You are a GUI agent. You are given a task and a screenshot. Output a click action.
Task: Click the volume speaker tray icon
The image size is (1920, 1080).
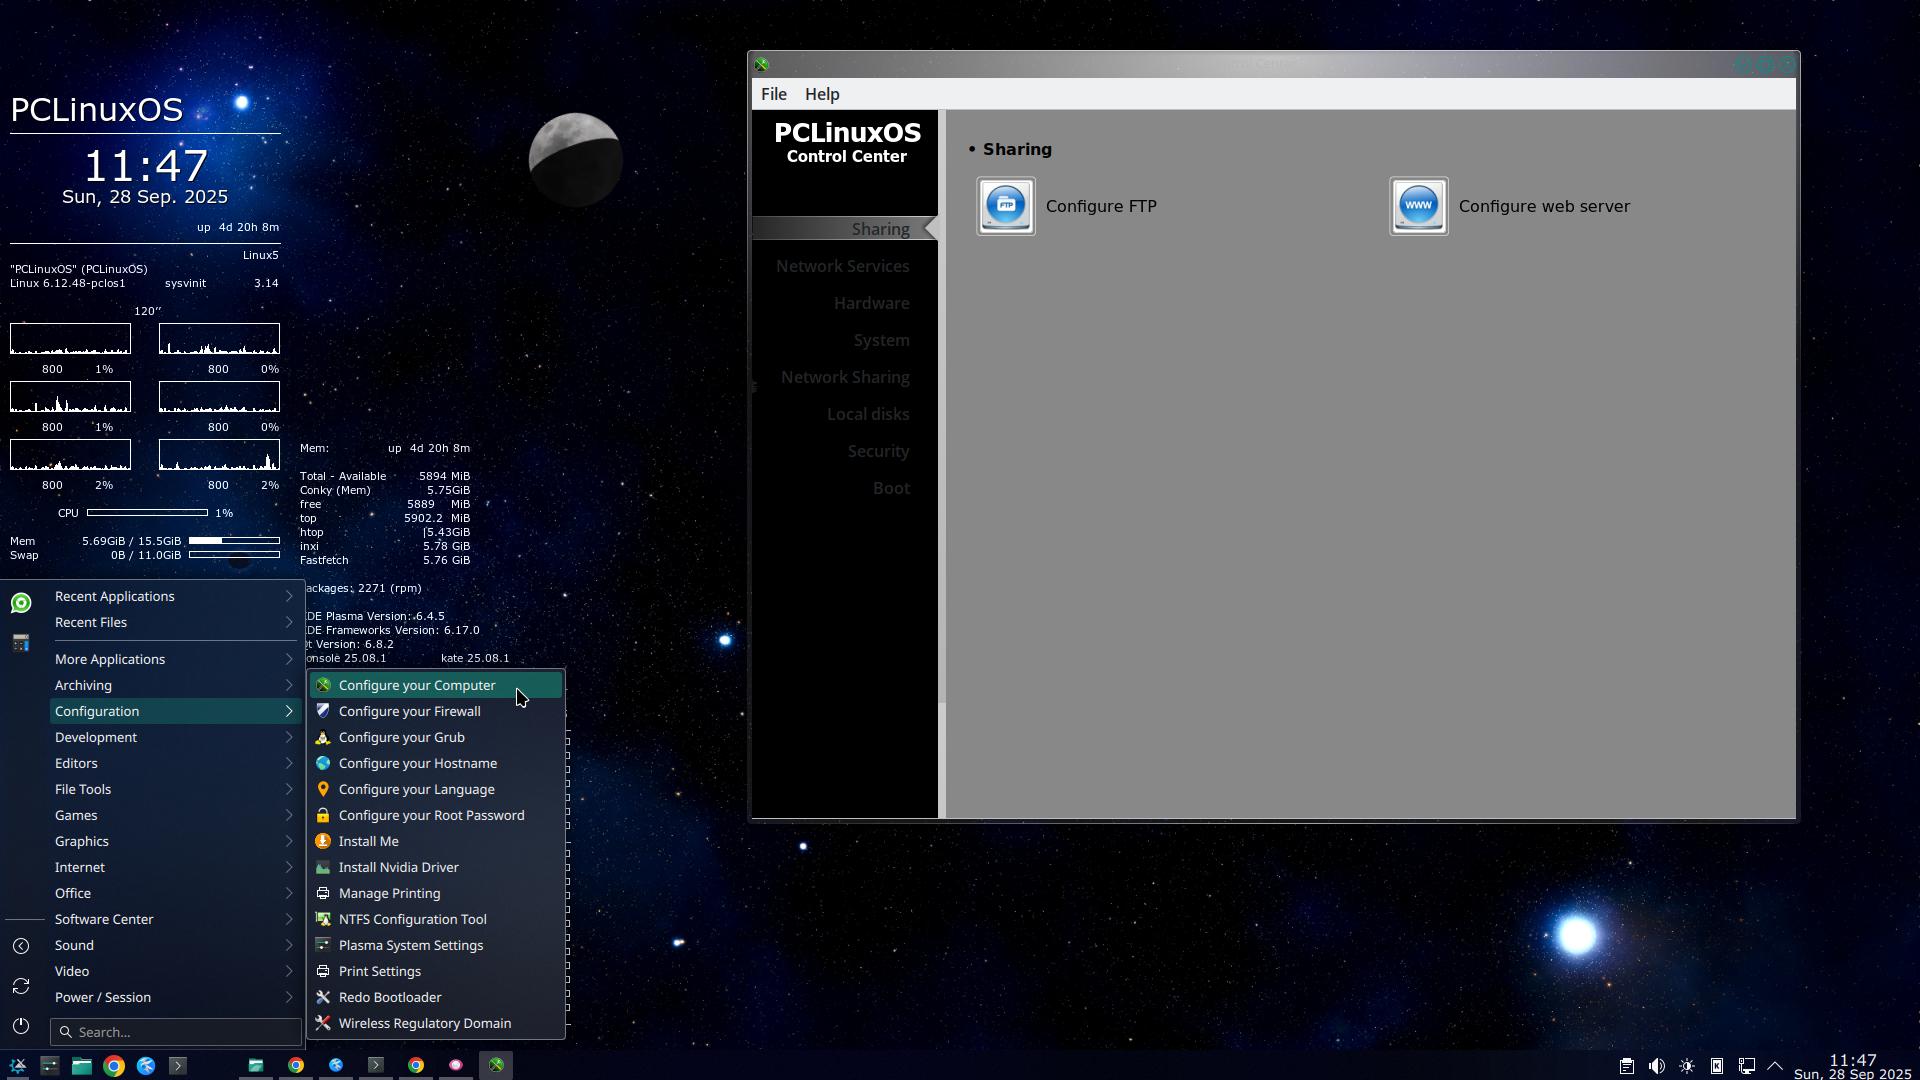click(x=1656, y=1066)
